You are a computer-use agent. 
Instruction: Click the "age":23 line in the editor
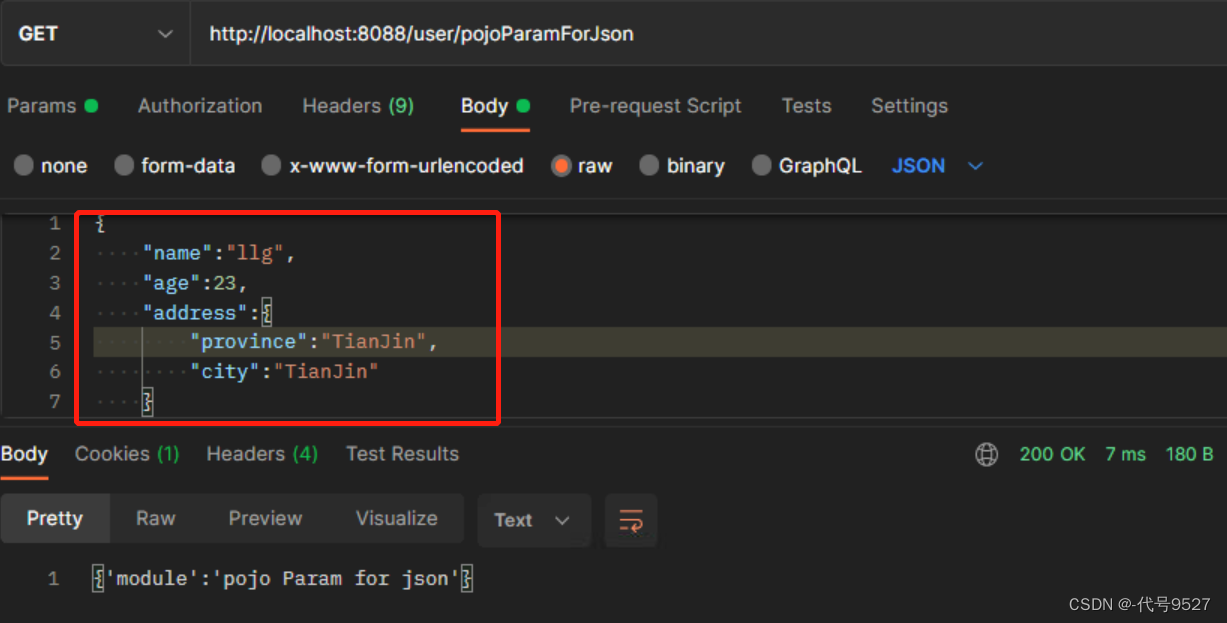195,283
